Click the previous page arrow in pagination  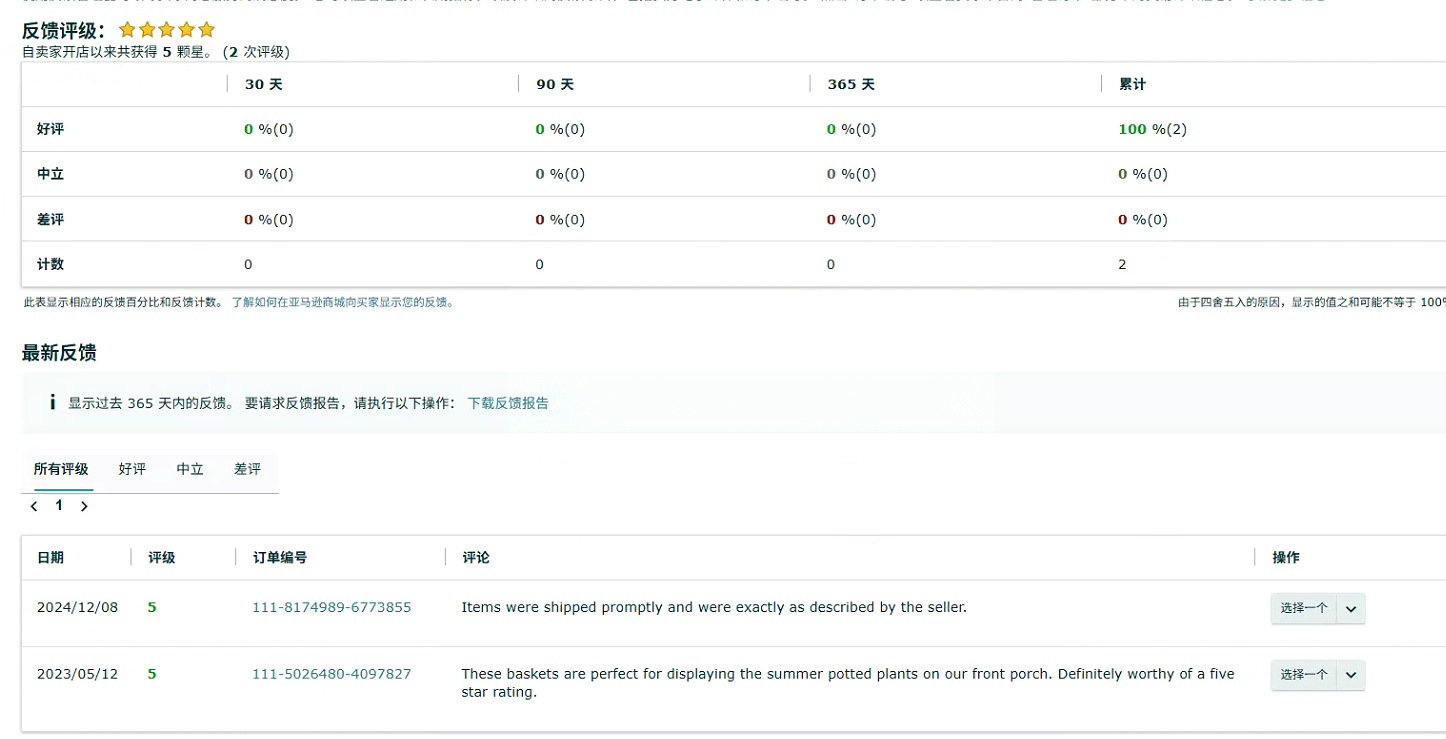point(34,506)
